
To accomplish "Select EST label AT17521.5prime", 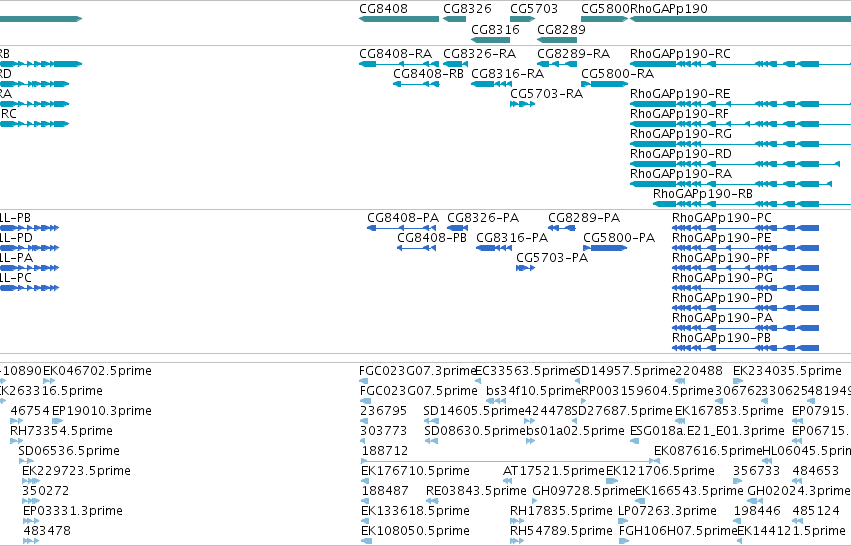I will click(554, 472).
